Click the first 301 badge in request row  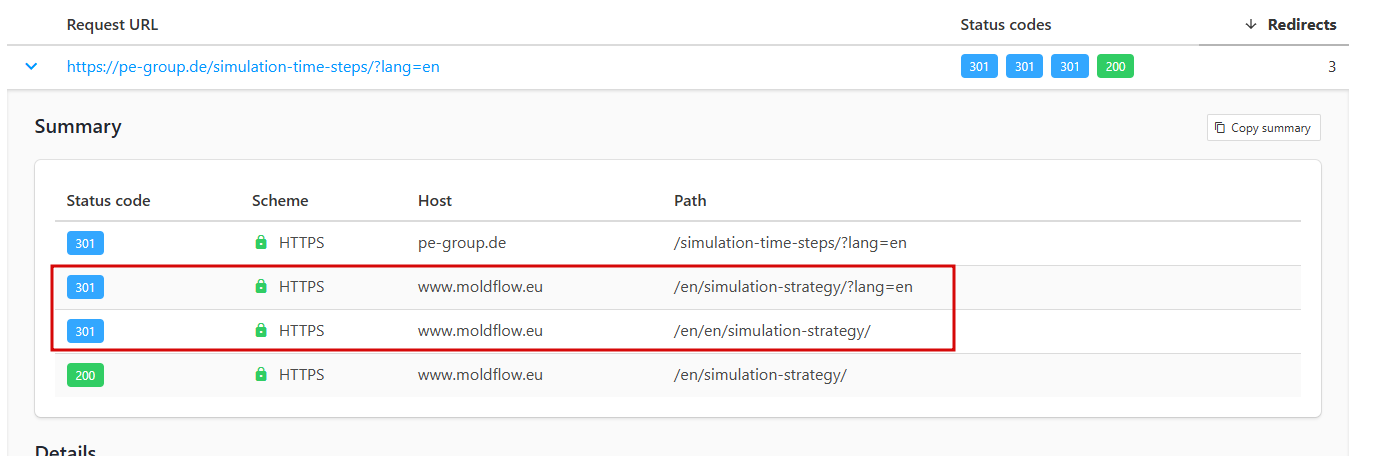coord(979,67)
